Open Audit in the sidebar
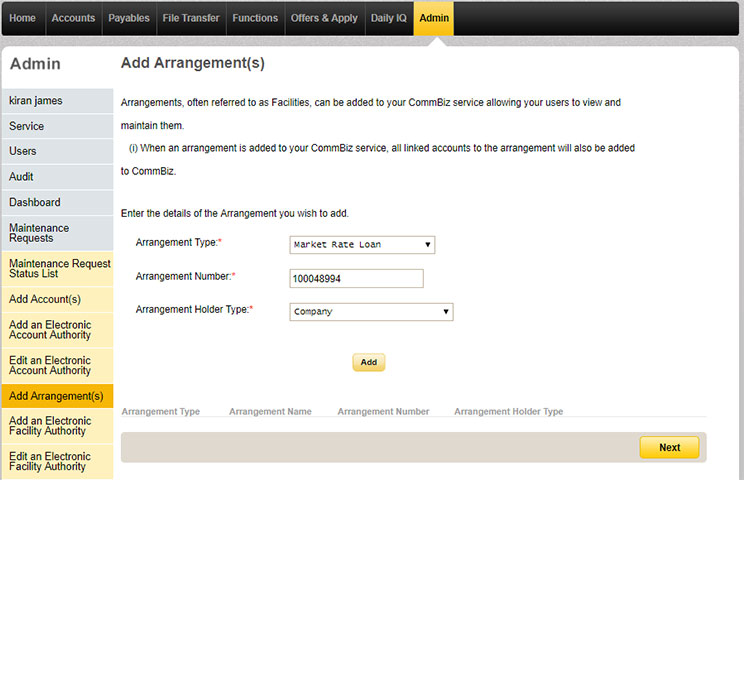Image resolution: width=744 pixels, height=696 pixels. [x=57, y=177]
